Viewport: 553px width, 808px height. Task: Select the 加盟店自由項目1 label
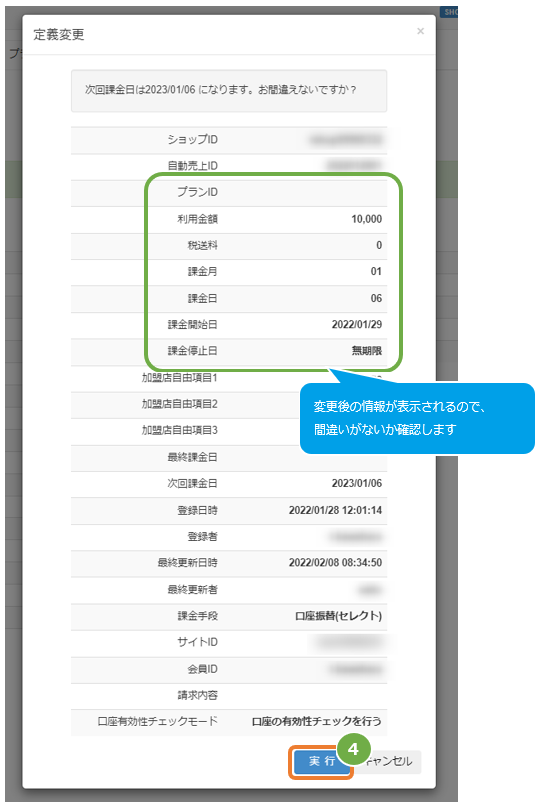coord(180,378)
